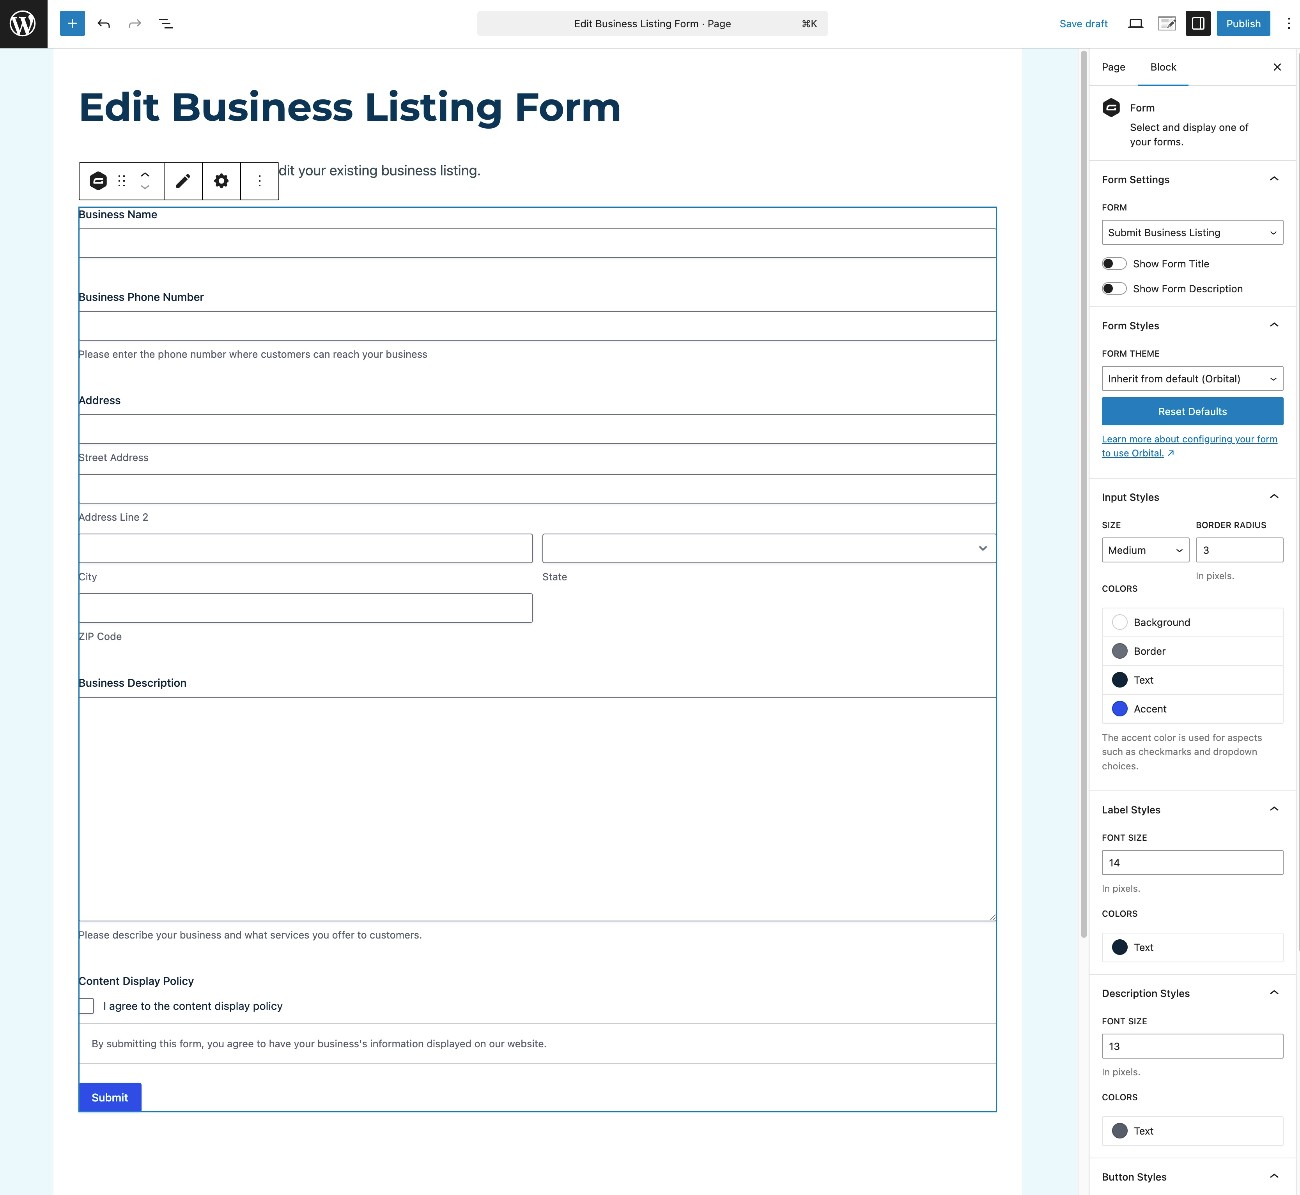The image size is (1300, 1195).
Task: Open the Form Theme dropdown
Action: [1192, 378]
